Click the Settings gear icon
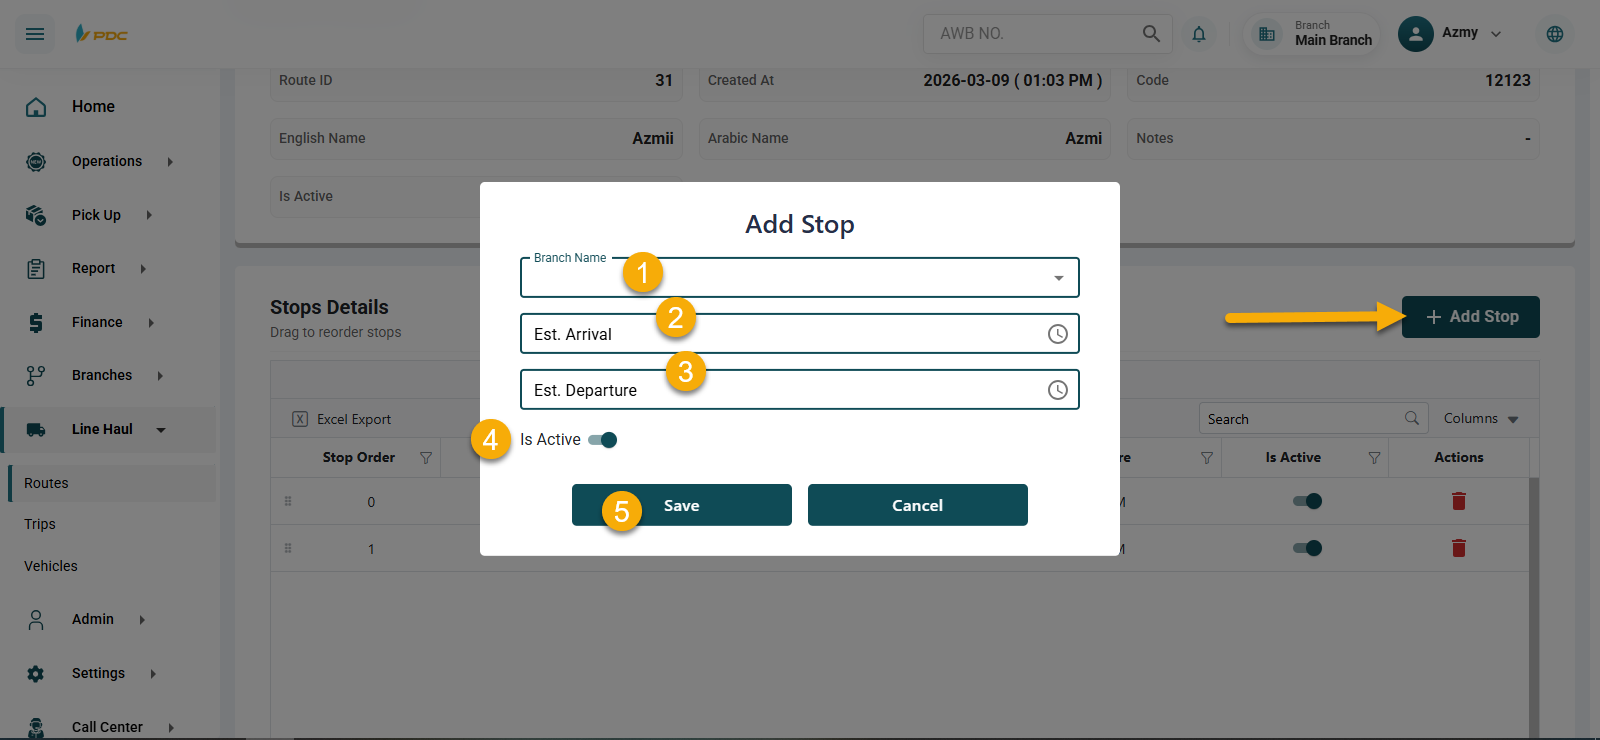 [x=36, y=674]
